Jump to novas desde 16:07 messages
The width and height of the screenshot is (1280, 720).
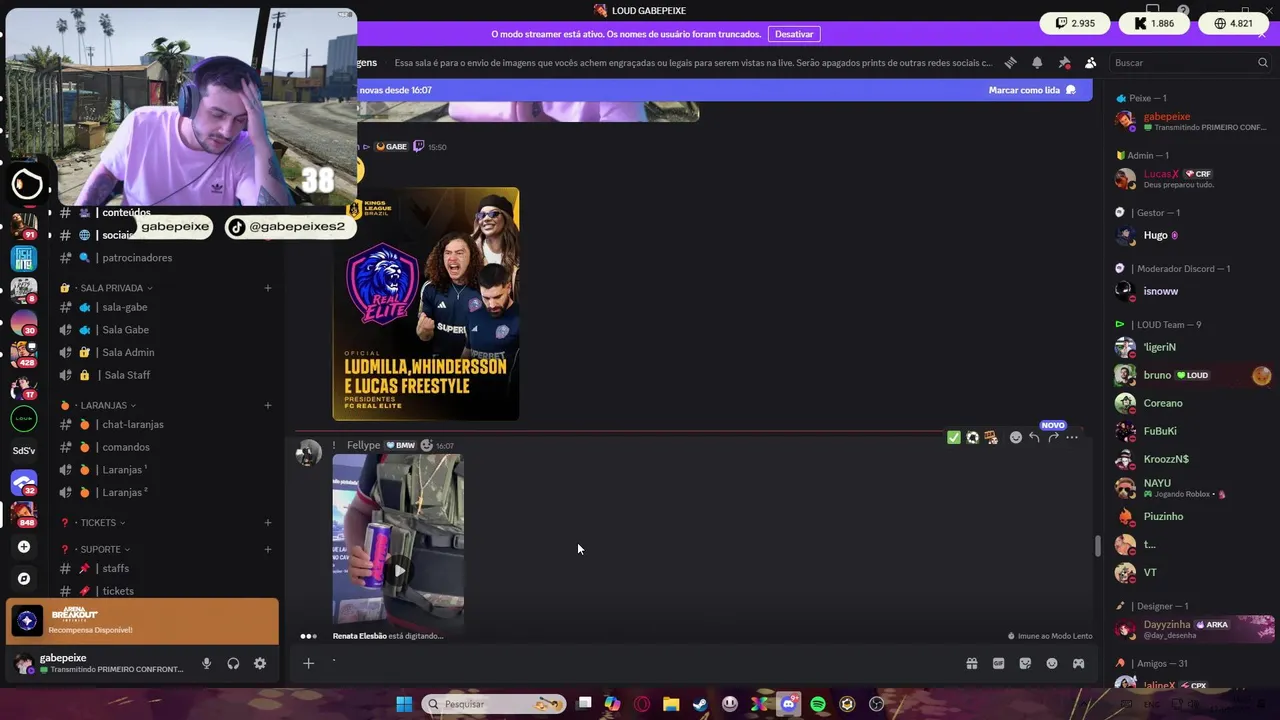396,90
